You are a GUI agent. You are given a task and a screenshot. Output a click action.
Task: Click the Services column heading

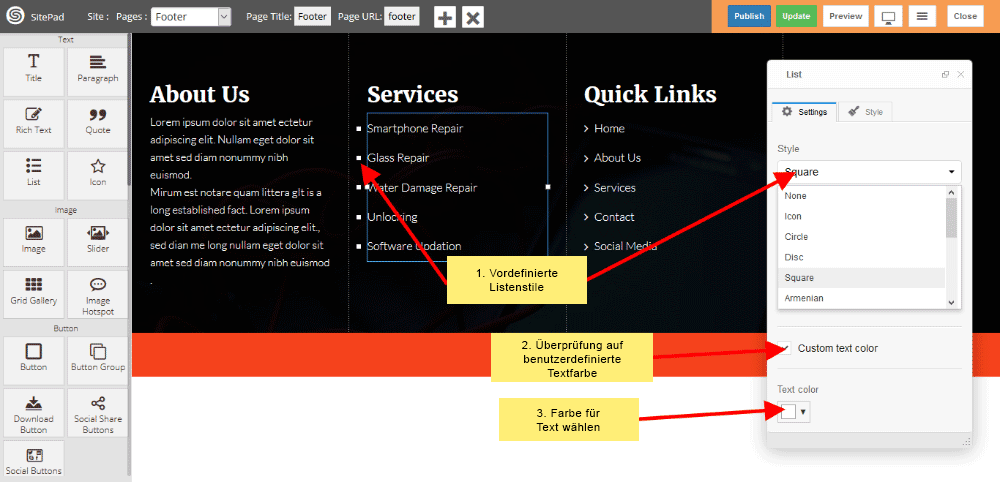[x=413, y=94]
